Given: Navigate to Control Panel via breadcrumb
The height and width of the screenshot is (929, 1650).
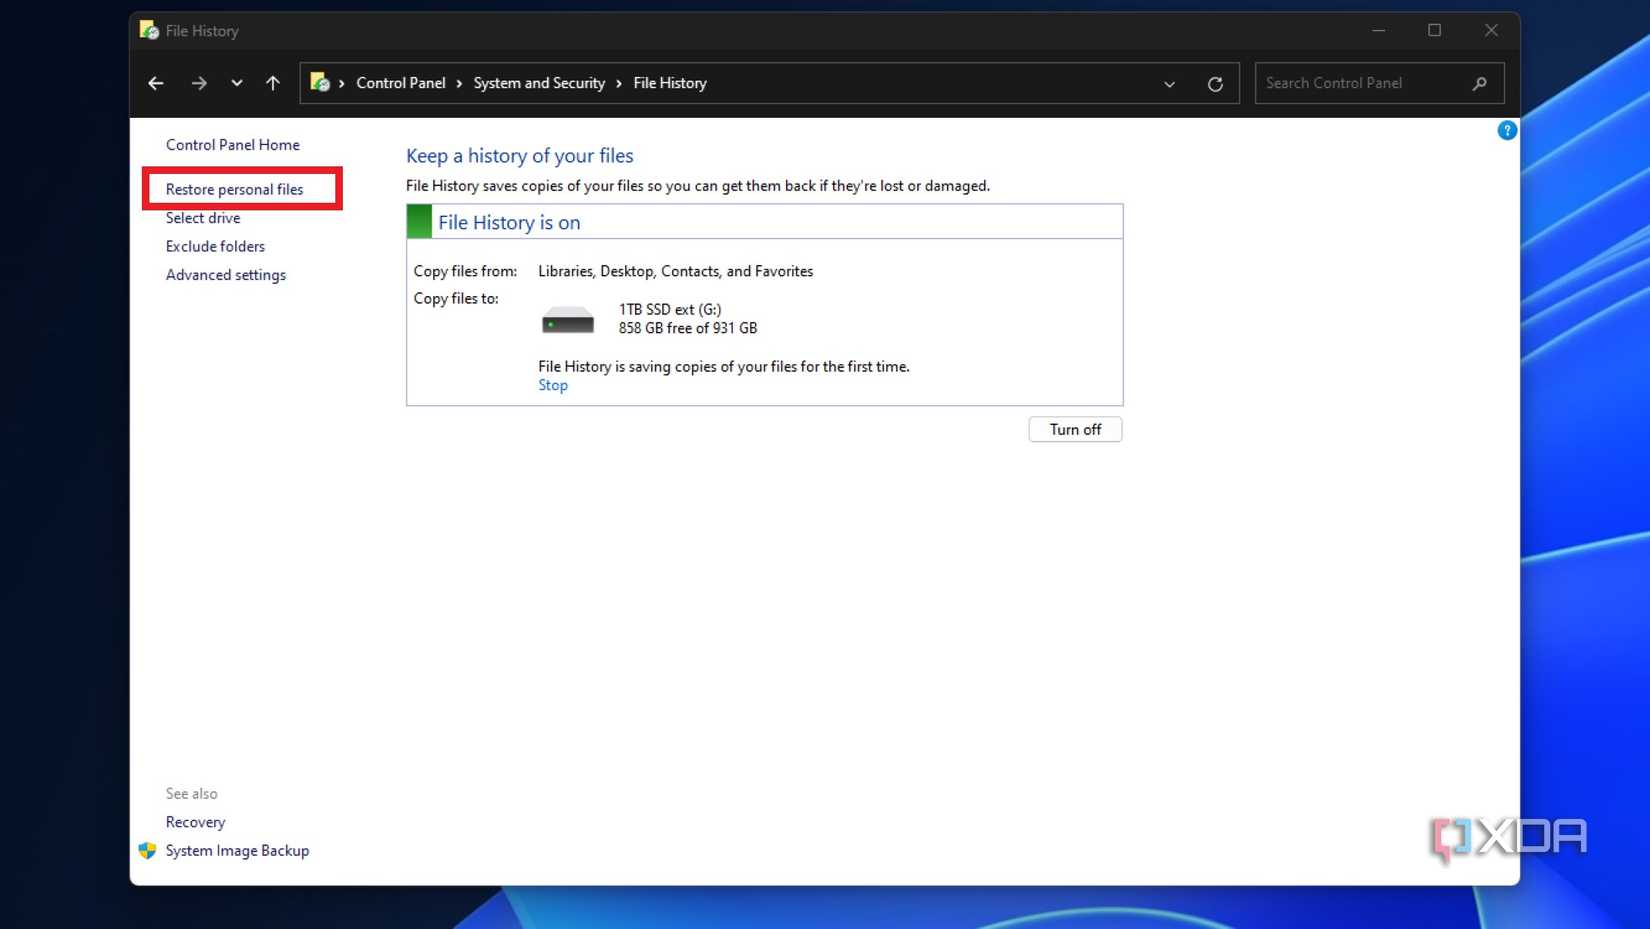Looking at the screenshot, I should 401,83.
